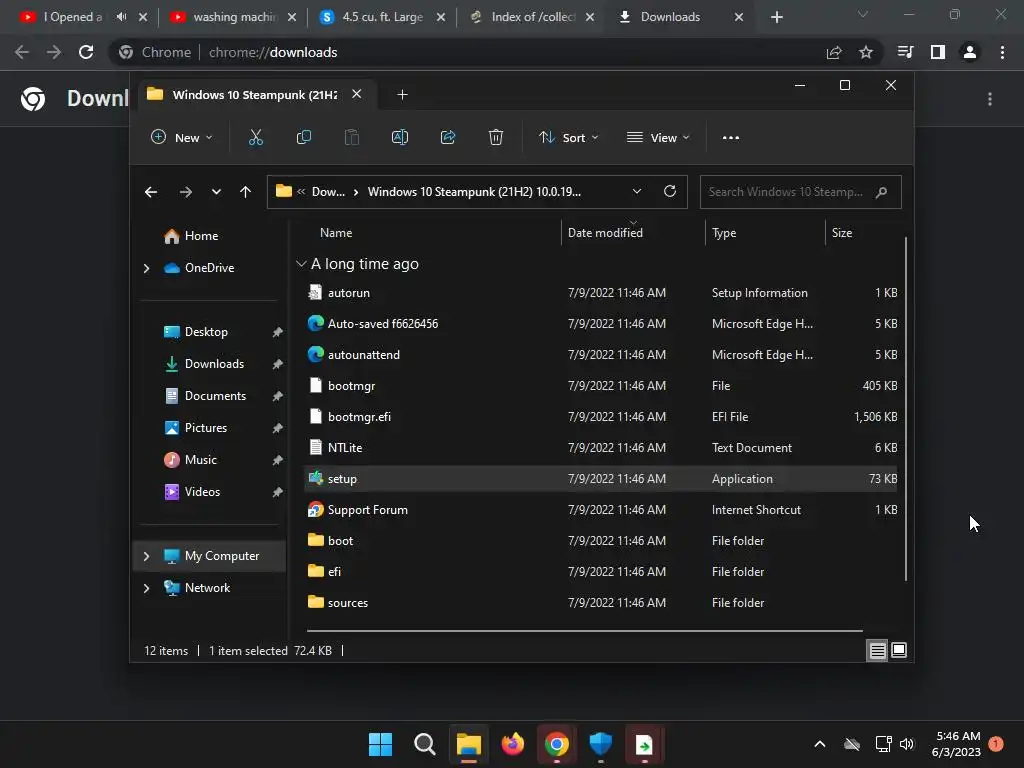This screenshot has height=768, width=1024.
Task: Open the Chrome media control icon
Action: click(905, 52)
